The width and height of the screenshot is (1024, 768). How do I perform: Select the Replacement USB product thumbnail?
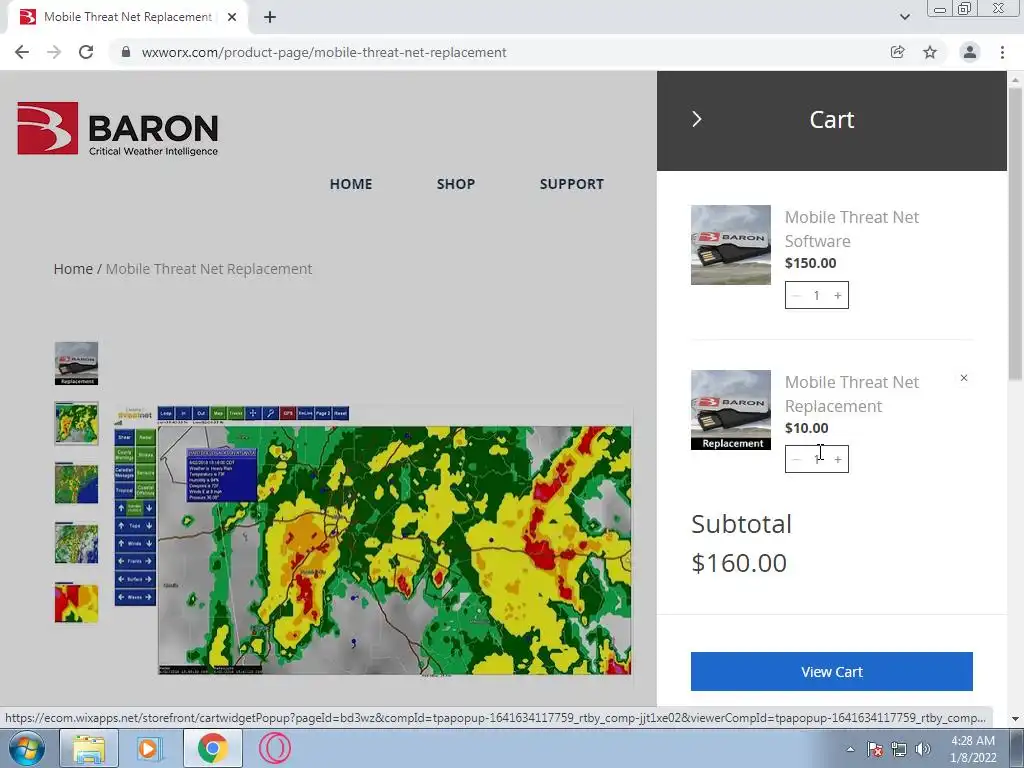pyautogui.click(x=76, y=363)
